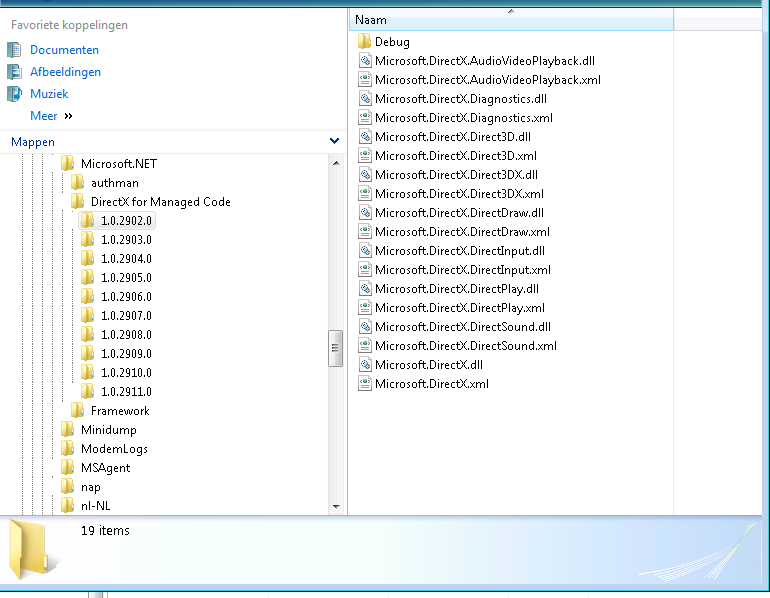Viewport: 770px width, 598px height.
Task: Select the Minidump folder in tree
Action: click(x=99, y=430)
